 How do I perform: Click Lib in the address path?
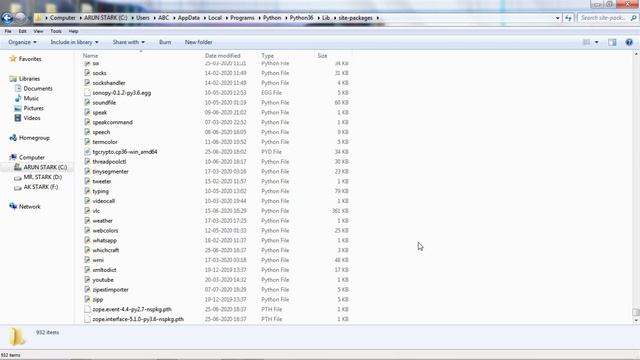tap(326, 18)
